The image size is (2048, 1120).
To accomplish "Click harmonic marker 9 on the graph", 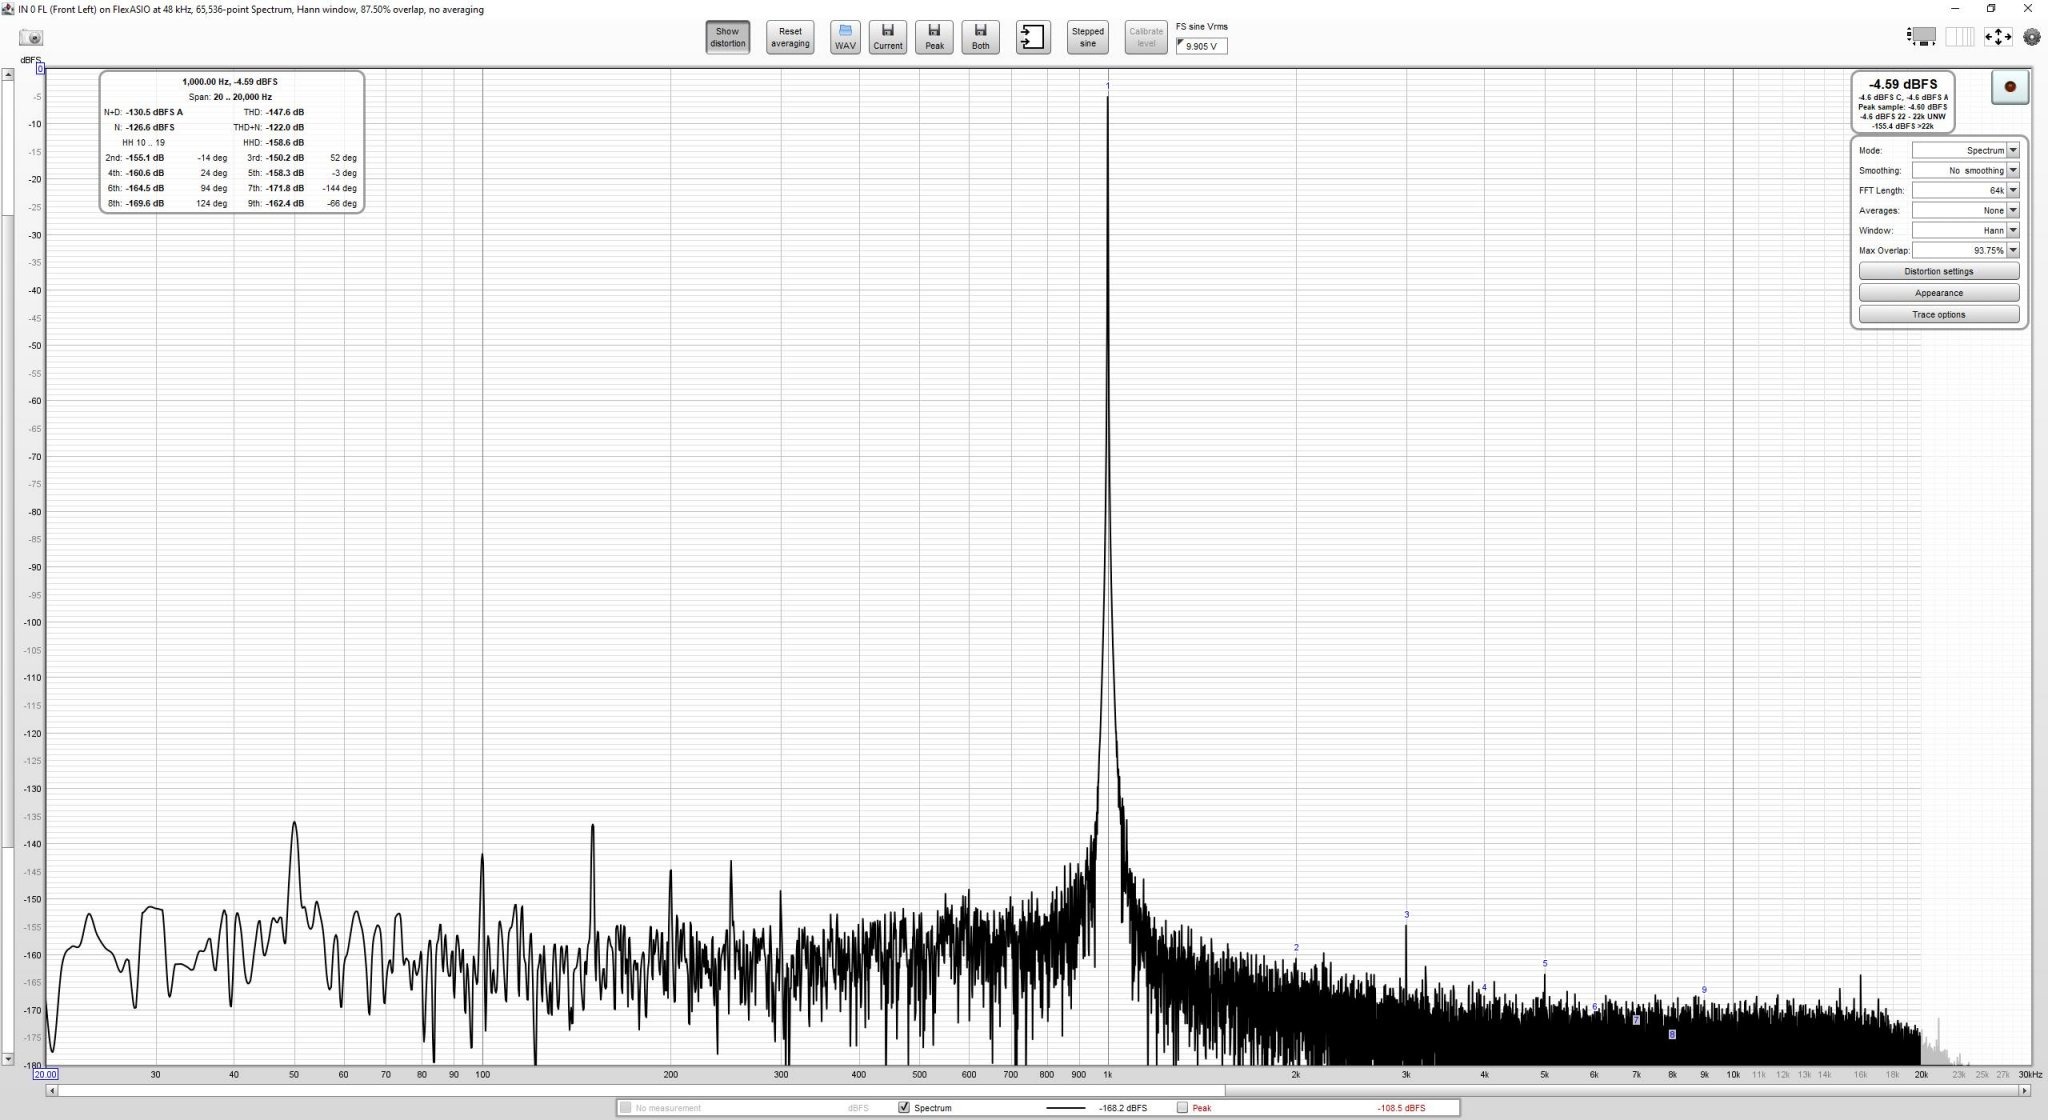I will 1704,990.
